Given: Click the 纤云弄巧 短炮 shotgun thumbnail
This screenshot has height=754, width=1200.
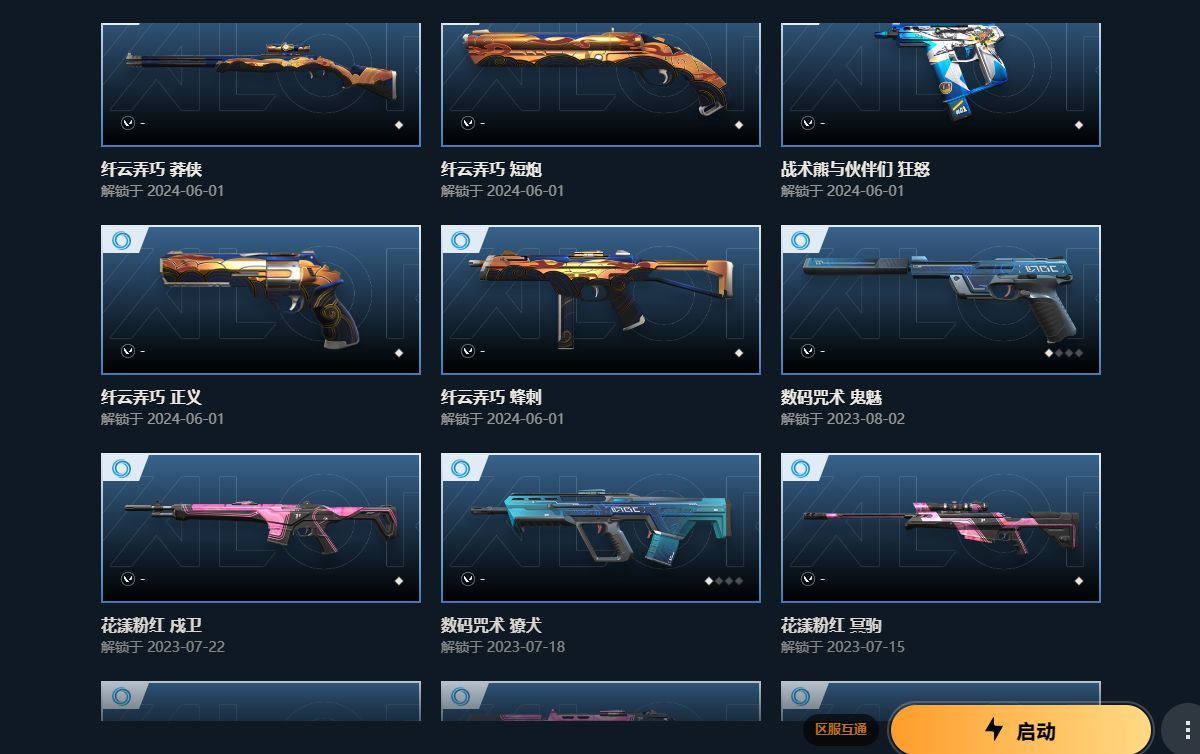Looking at the screenshot, I should coord(601,84).
